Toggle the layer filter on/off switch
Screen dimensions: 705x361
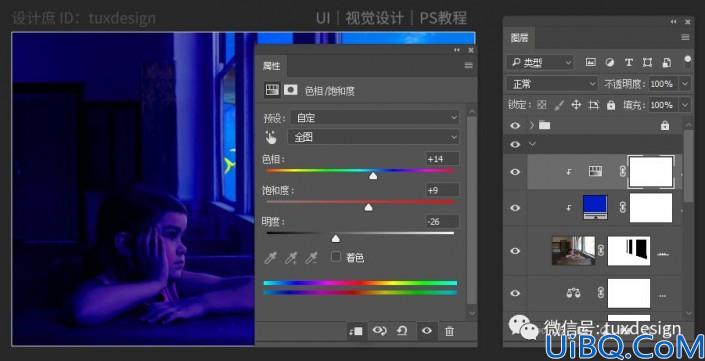(687, 62)
